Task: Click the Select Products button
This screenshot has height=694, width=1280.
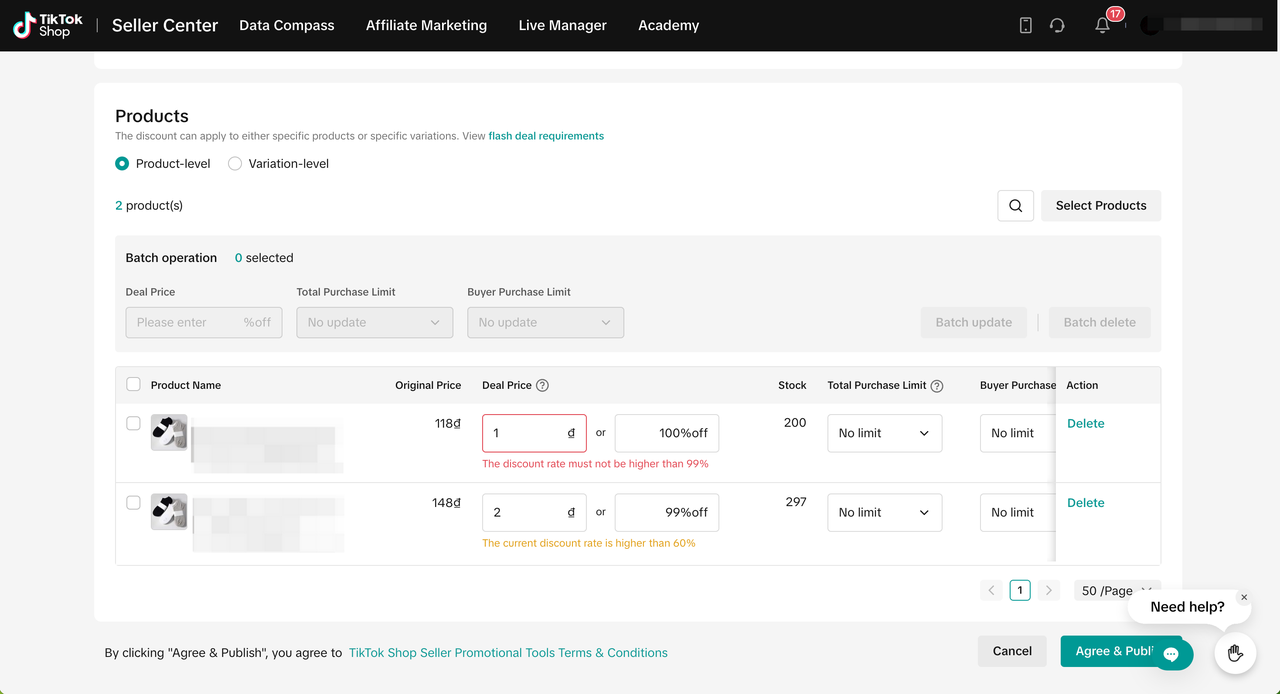Action: 1100,205
